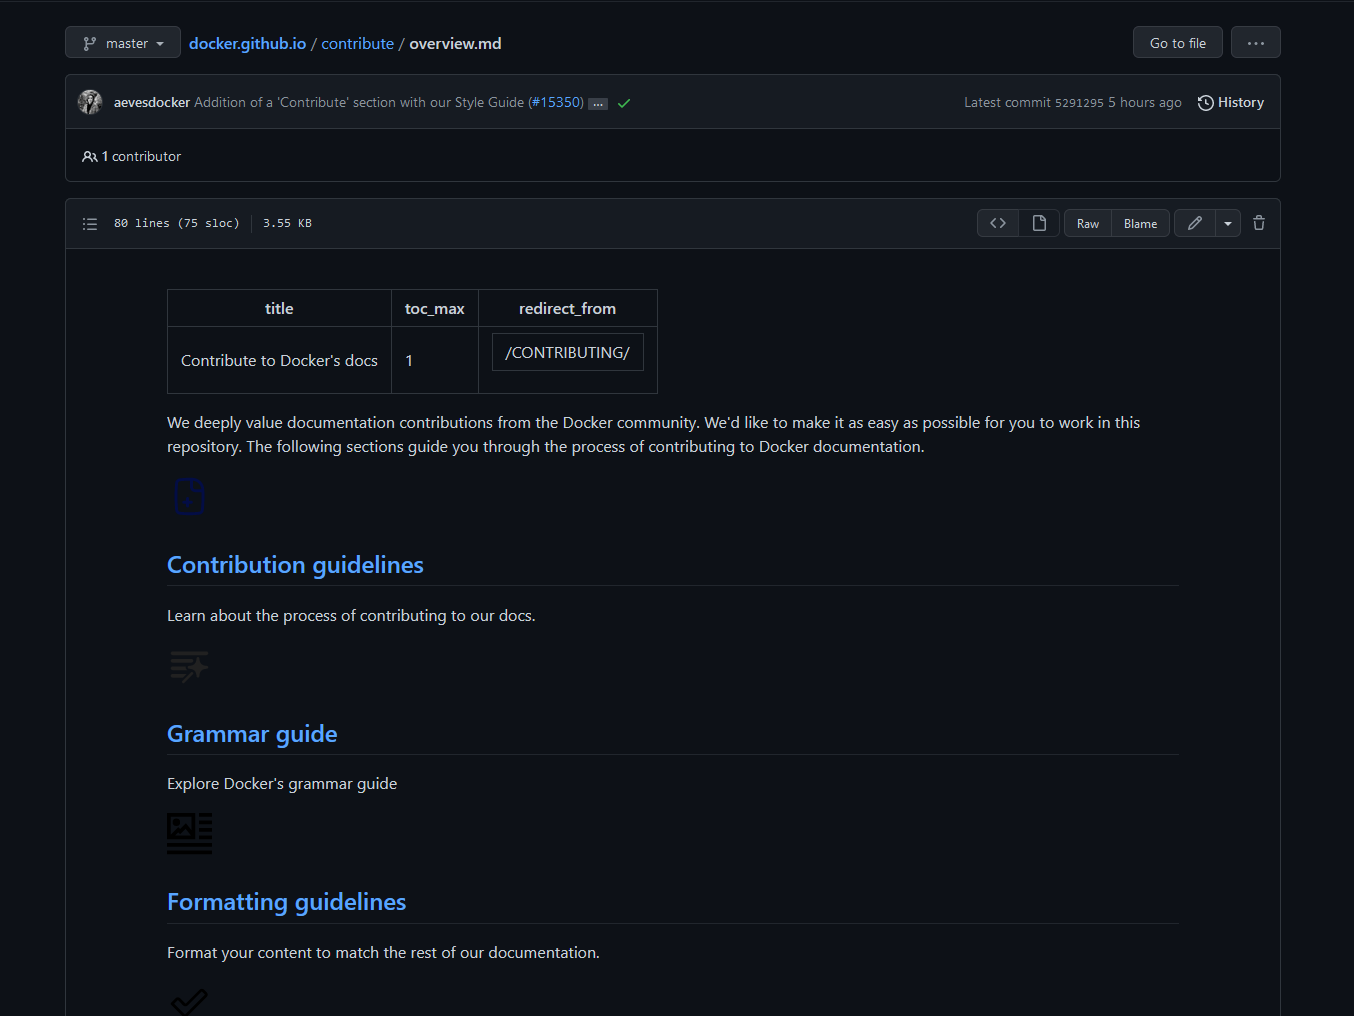Click the Go to file button

[1177, 43]
